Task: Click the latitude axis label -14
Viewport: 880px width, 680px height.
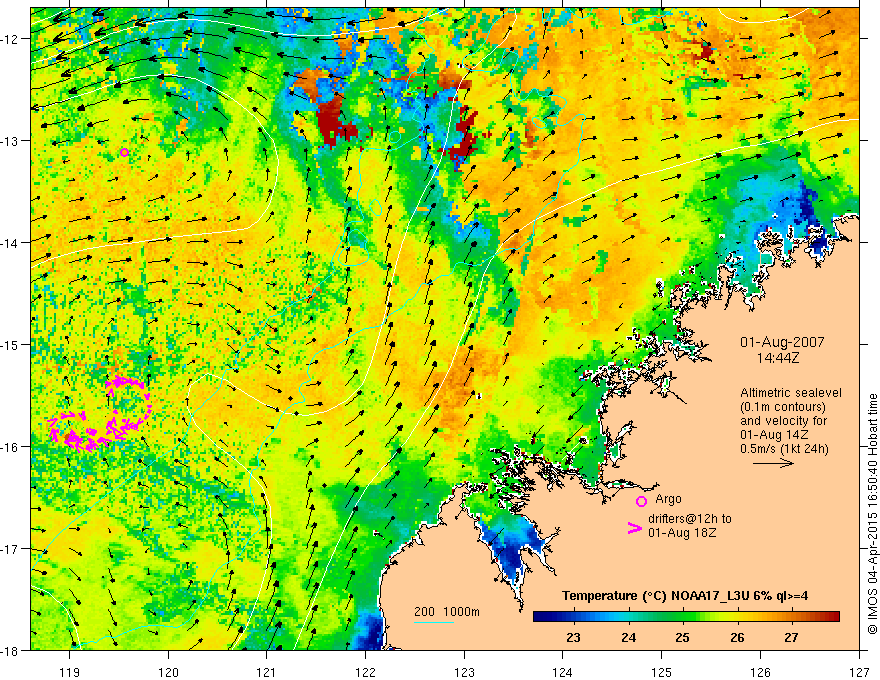Action: point(11,243)
